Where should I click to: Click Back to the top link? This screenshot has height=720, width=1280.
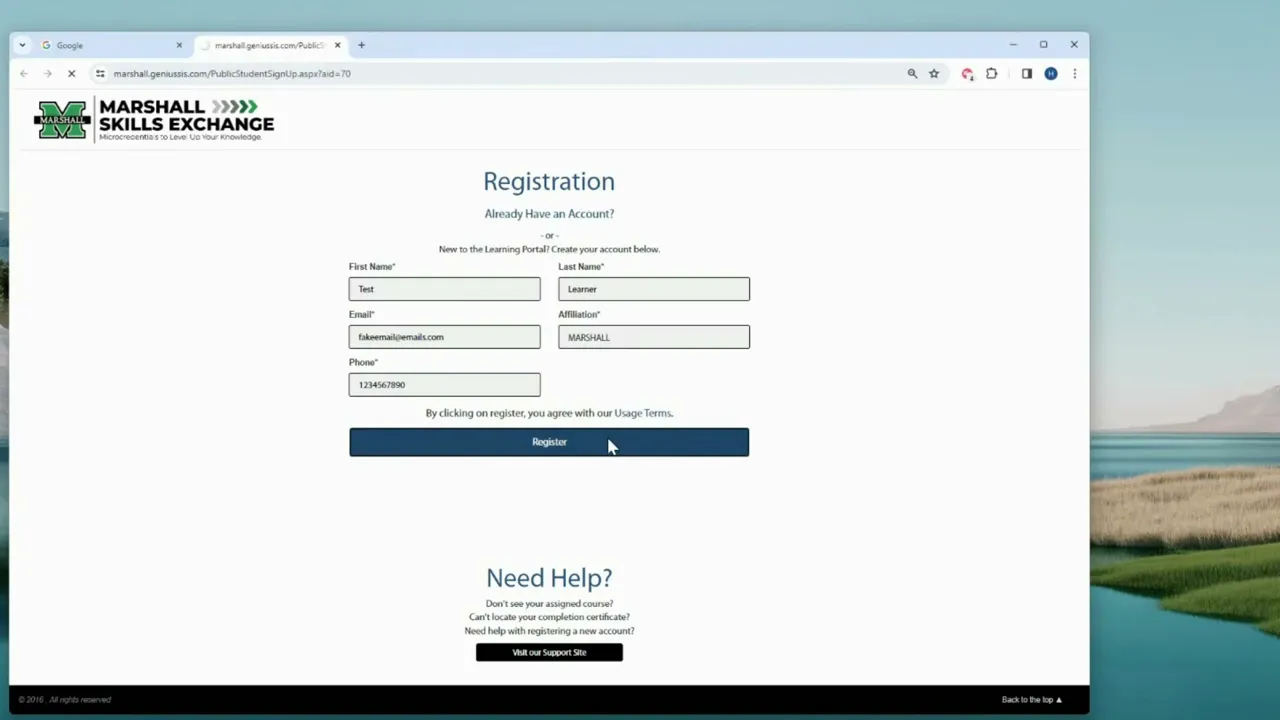[1031, 700]
